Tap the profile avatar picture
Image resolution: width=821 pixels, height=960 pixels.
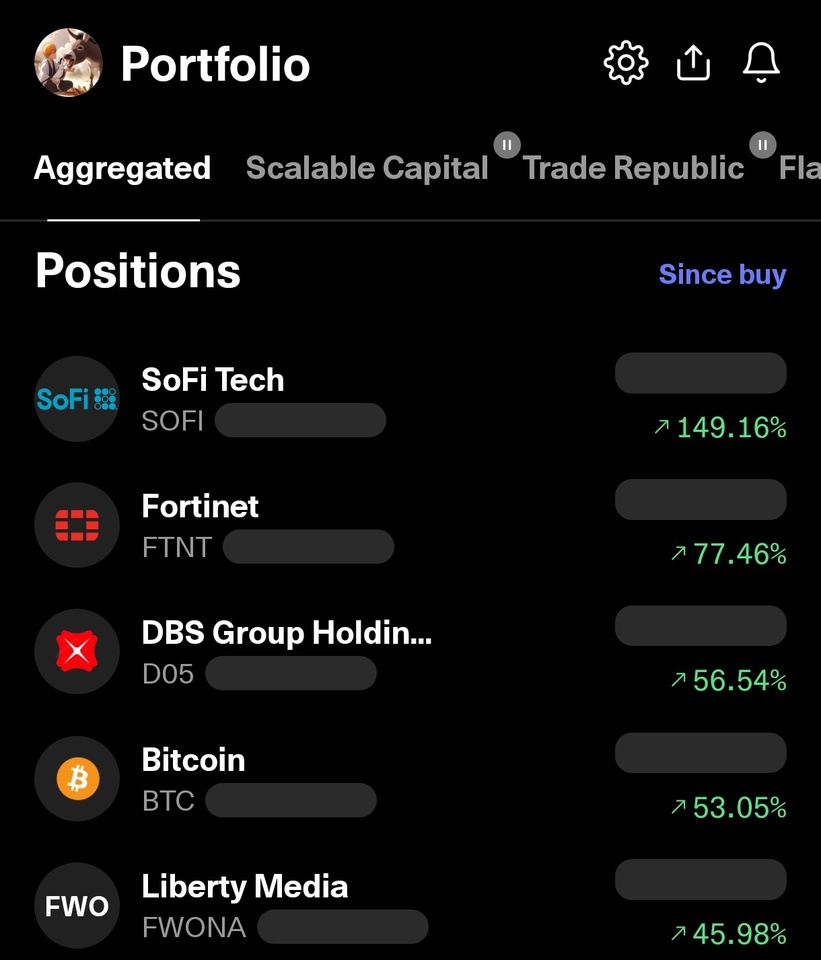pyautogui.click(x=68, y=62)
